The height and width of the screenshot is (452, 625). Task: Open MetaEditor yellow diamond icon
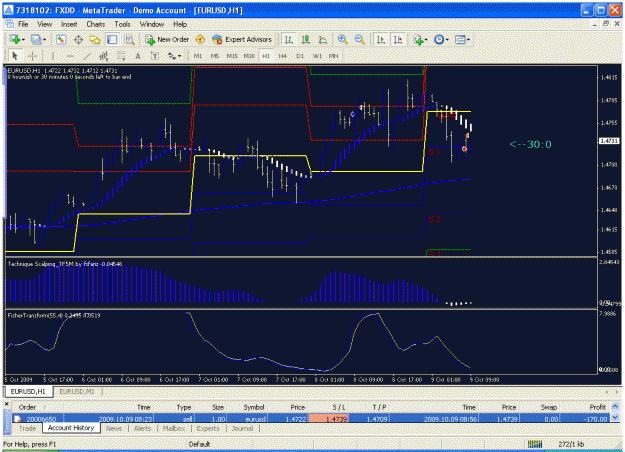pyautogui.click(x=200, y=39)
